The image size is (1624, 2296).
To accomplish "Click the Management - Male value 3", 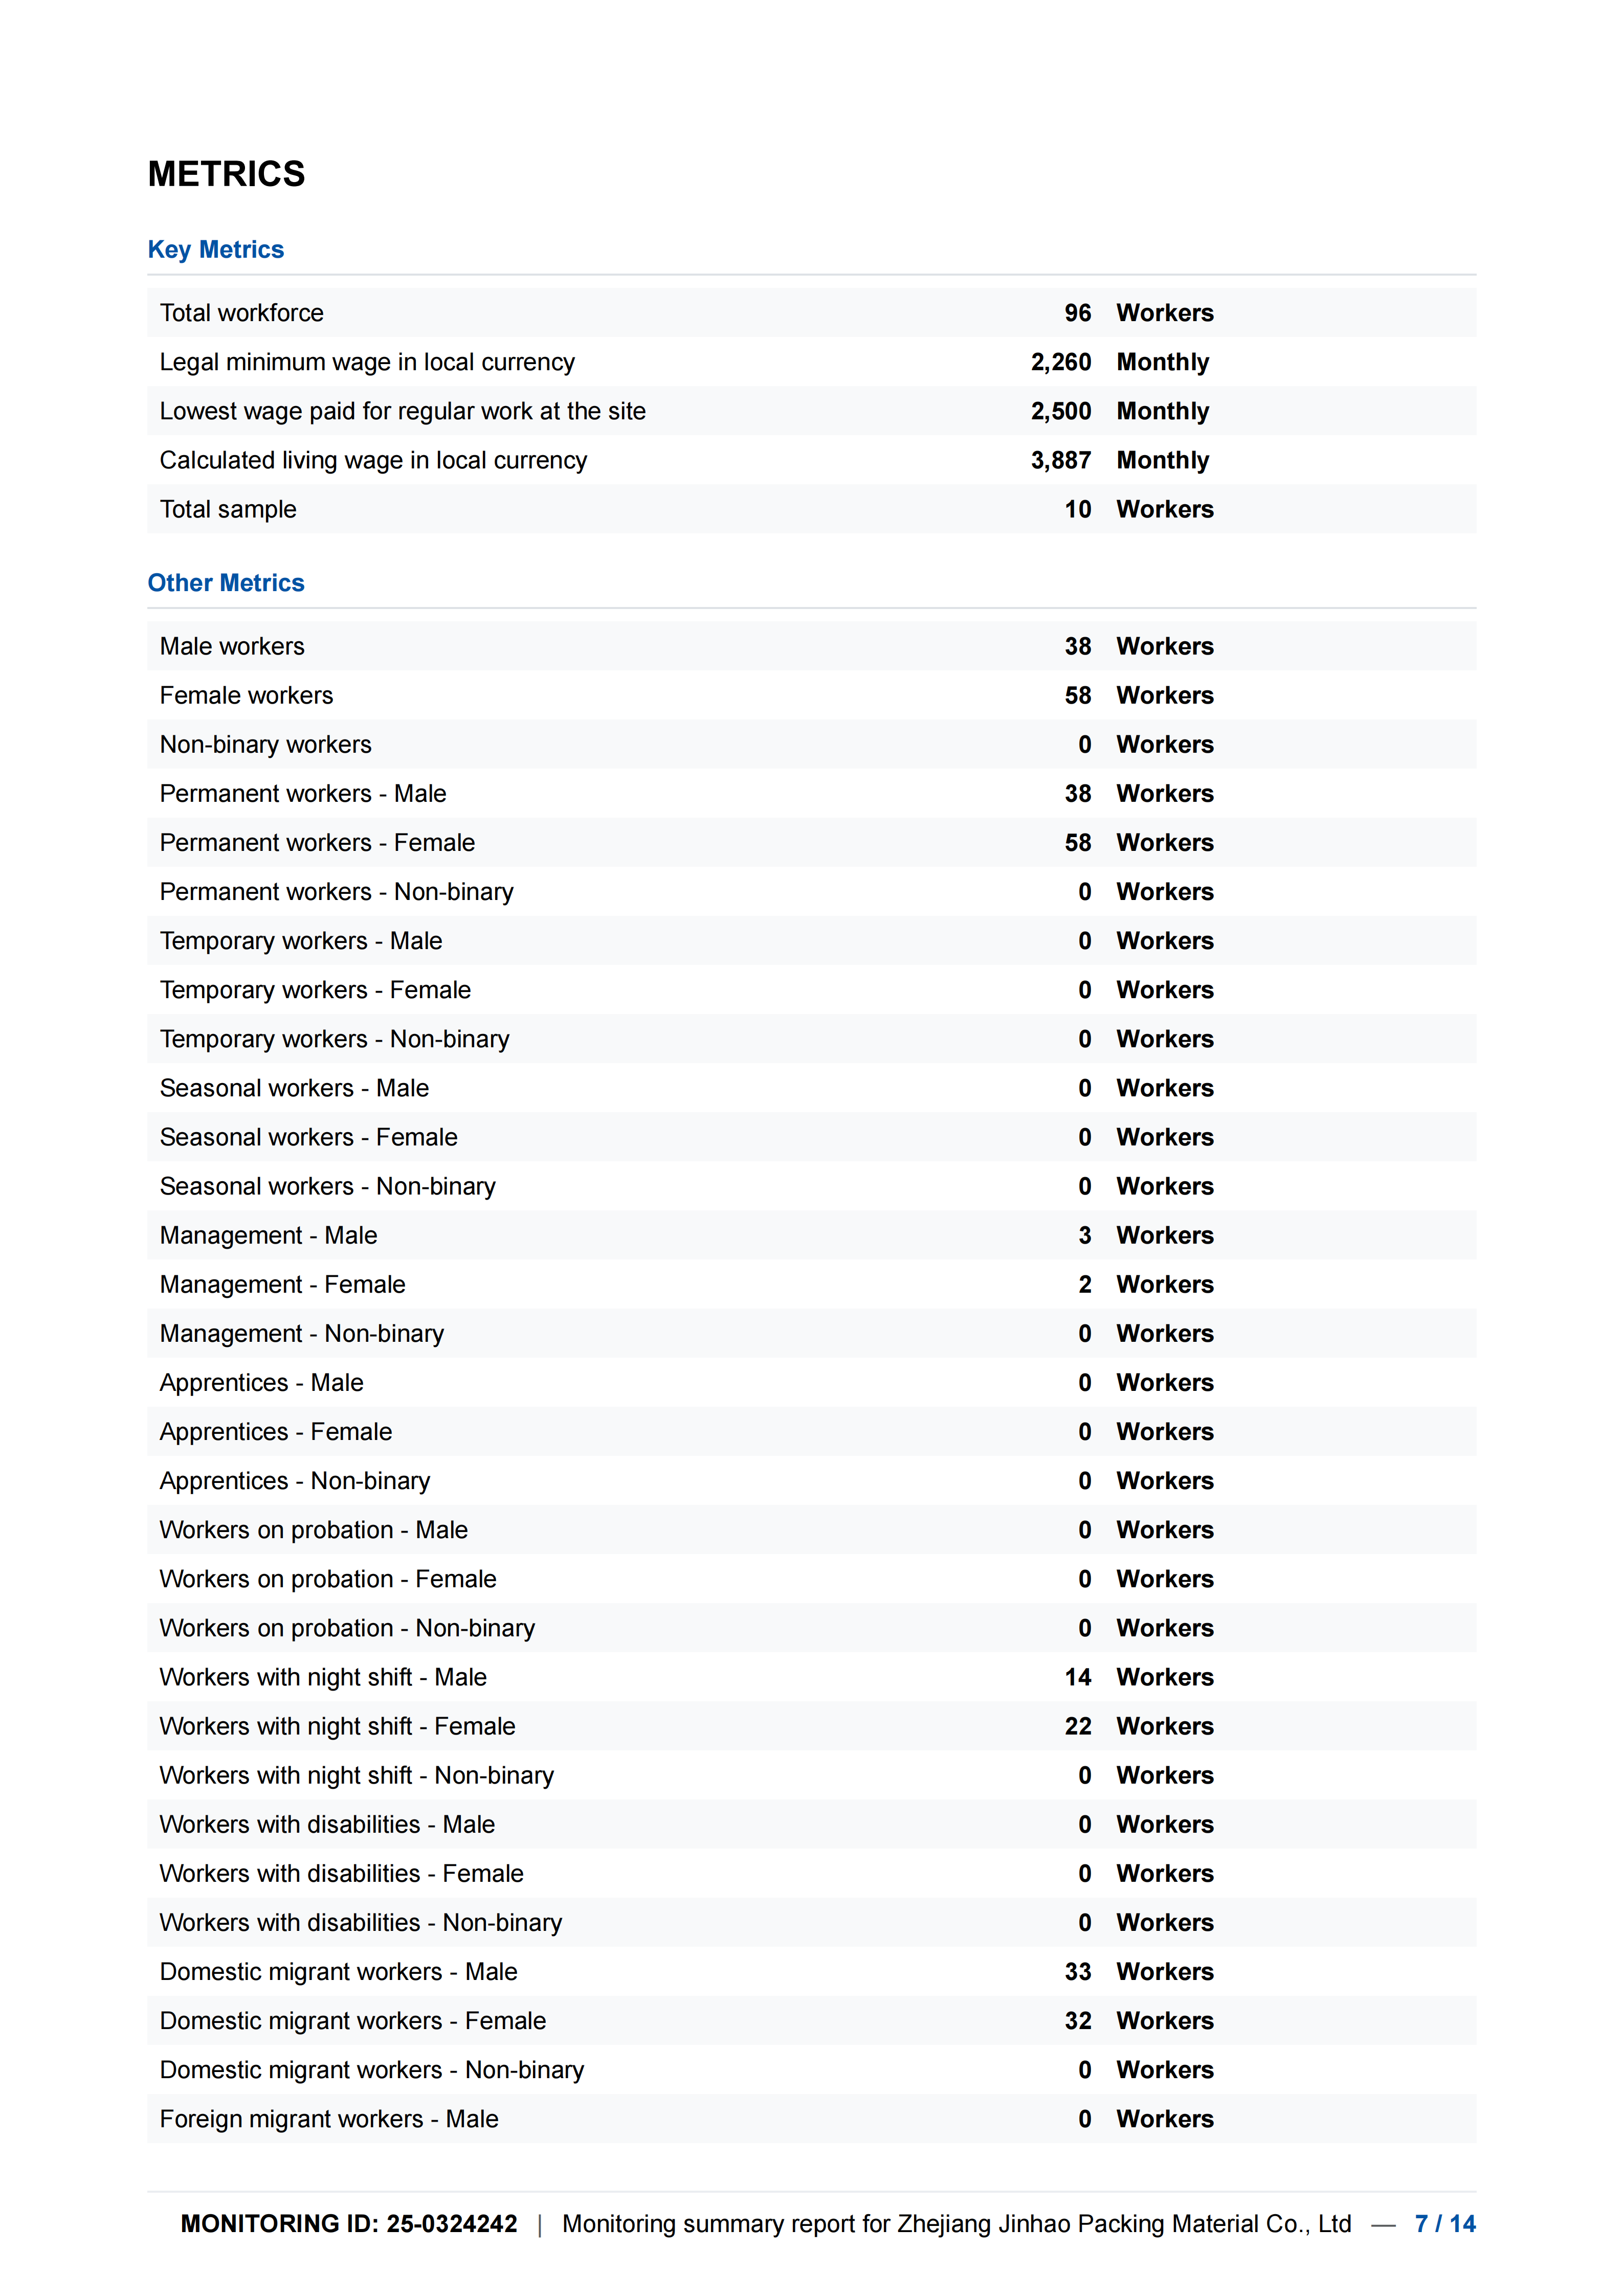I will point(1084,1235).
